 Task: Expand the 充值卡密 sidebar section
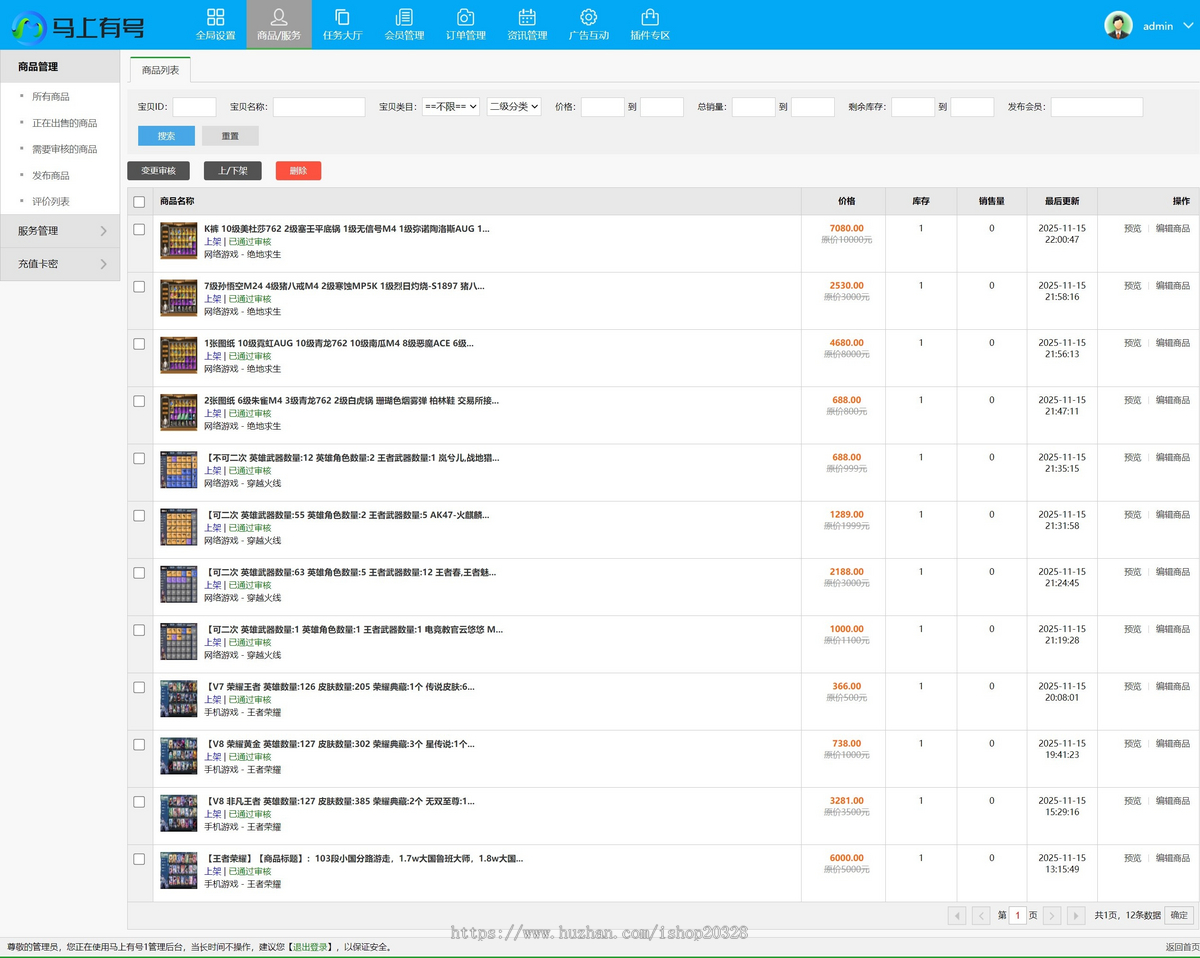(x=60, y=264)
